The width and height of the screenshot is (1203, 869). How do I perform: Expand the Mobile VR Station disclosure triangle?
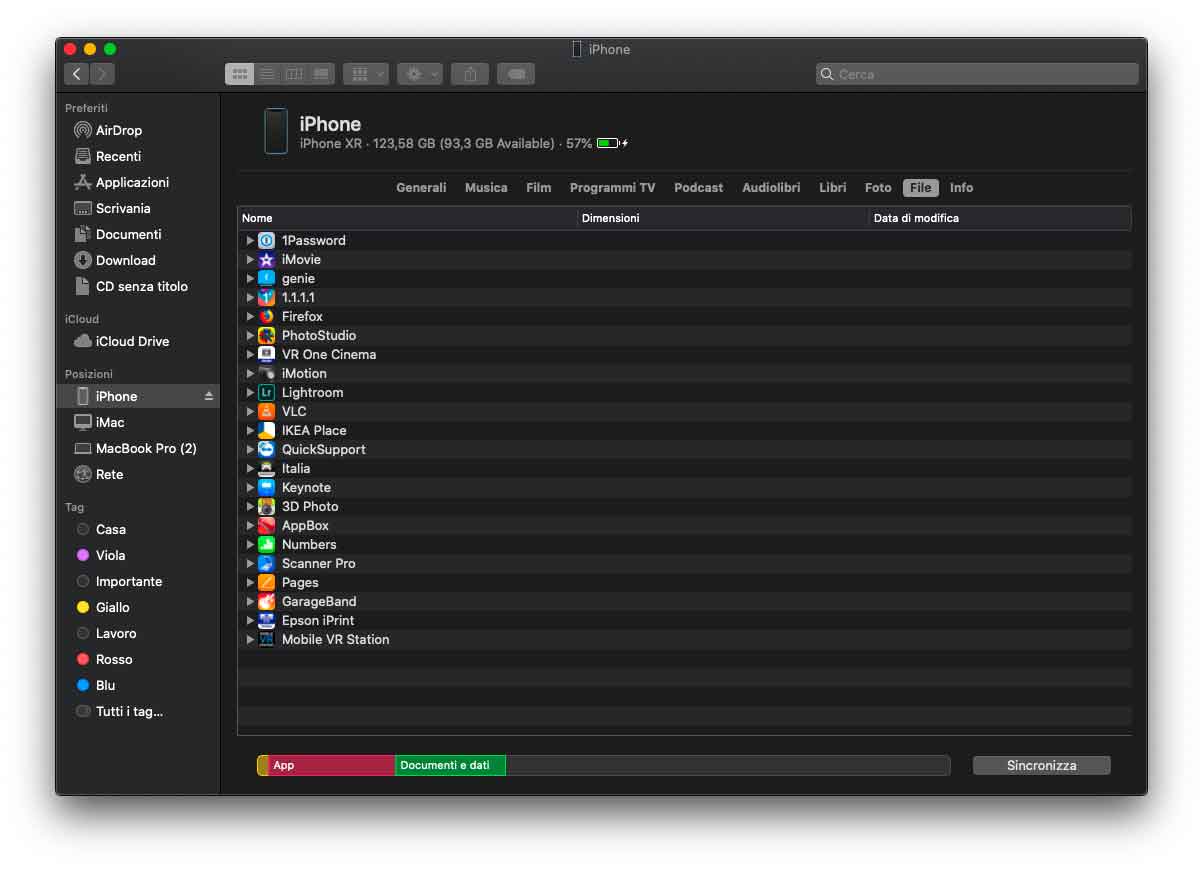tap(250, 639)
